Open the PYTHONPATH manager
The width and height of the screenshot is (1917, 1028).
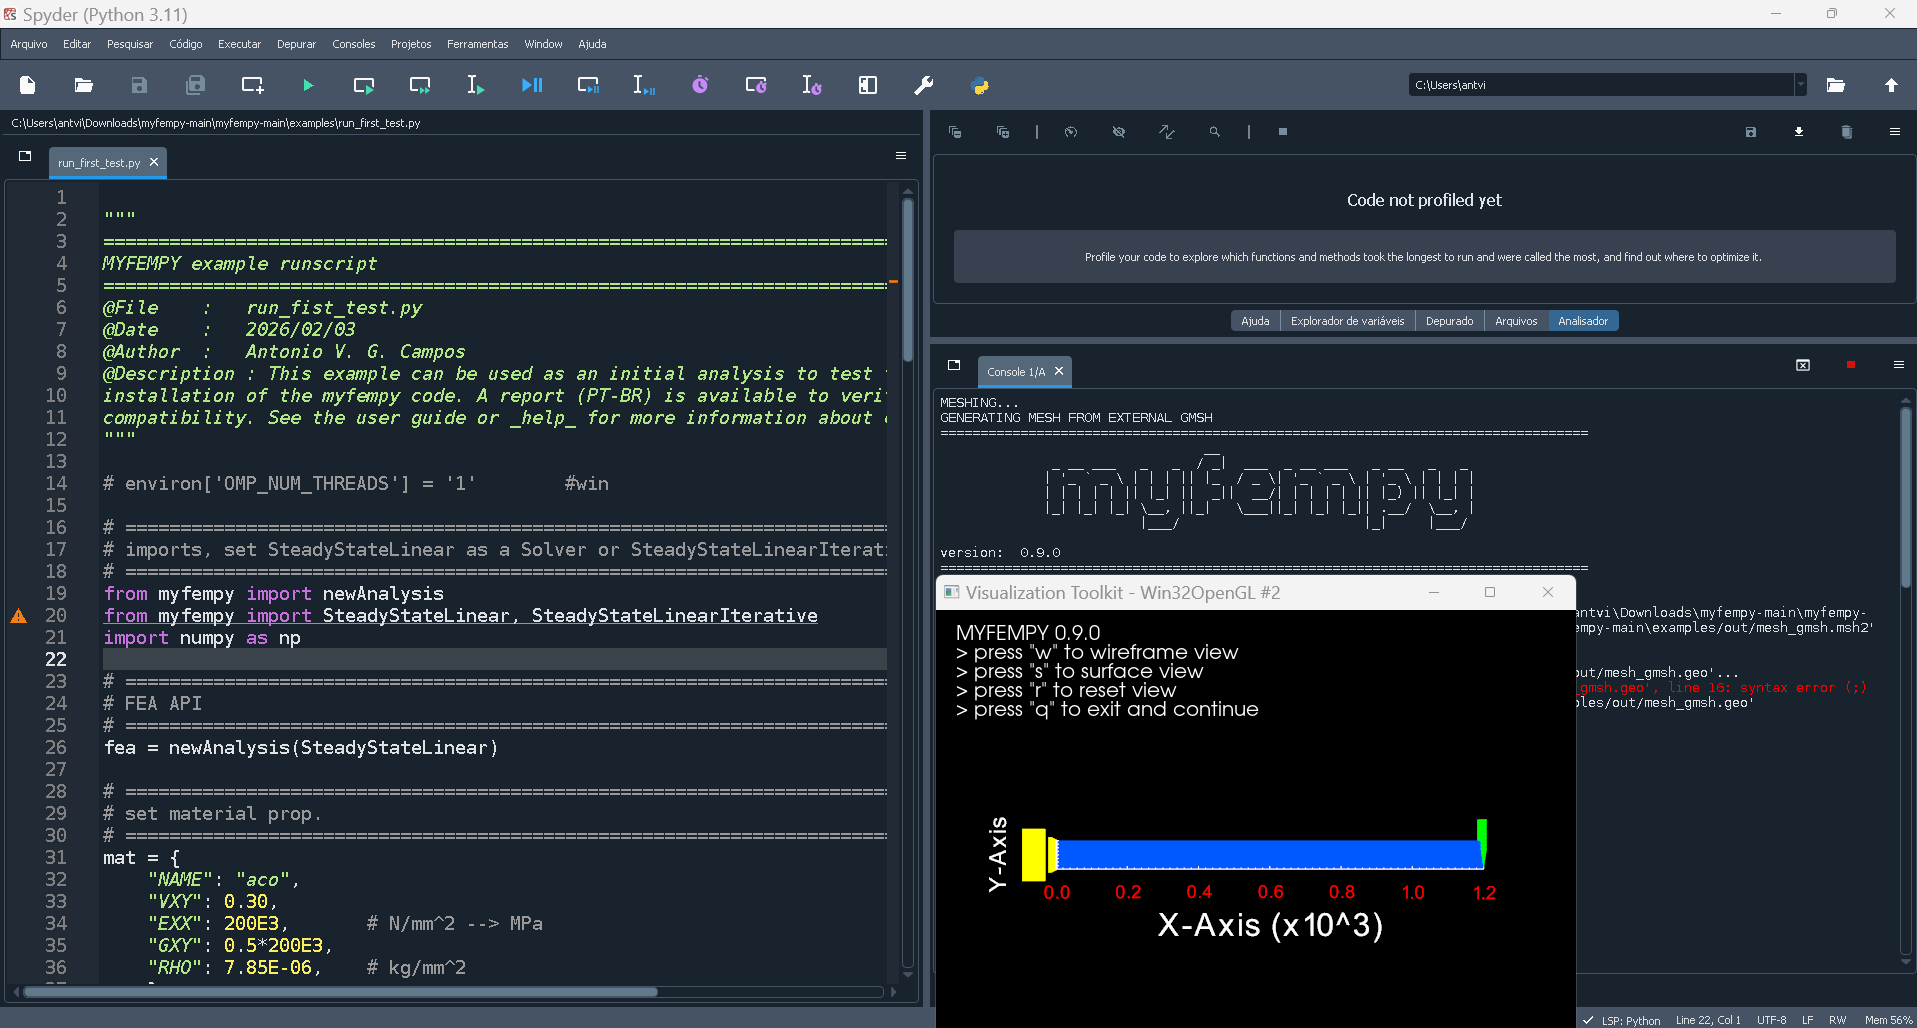980,86
